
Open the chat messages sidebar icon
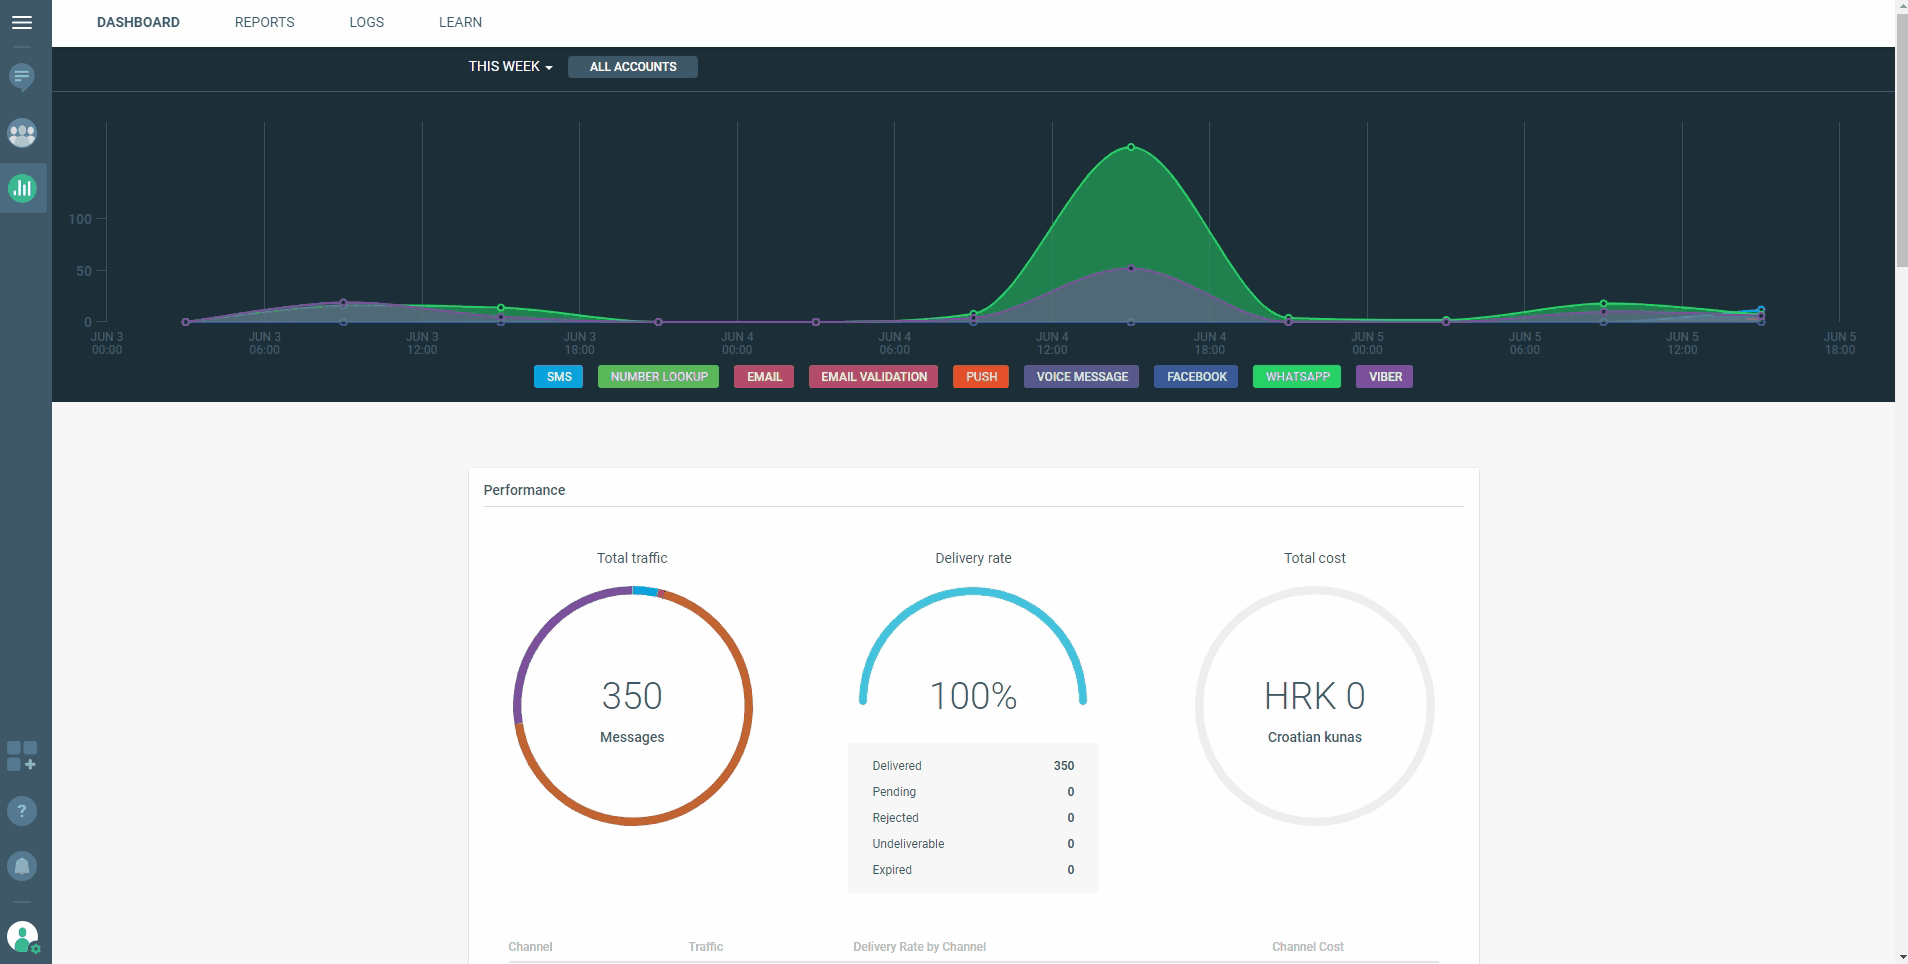pyautogui.click(x=22, y=77)
